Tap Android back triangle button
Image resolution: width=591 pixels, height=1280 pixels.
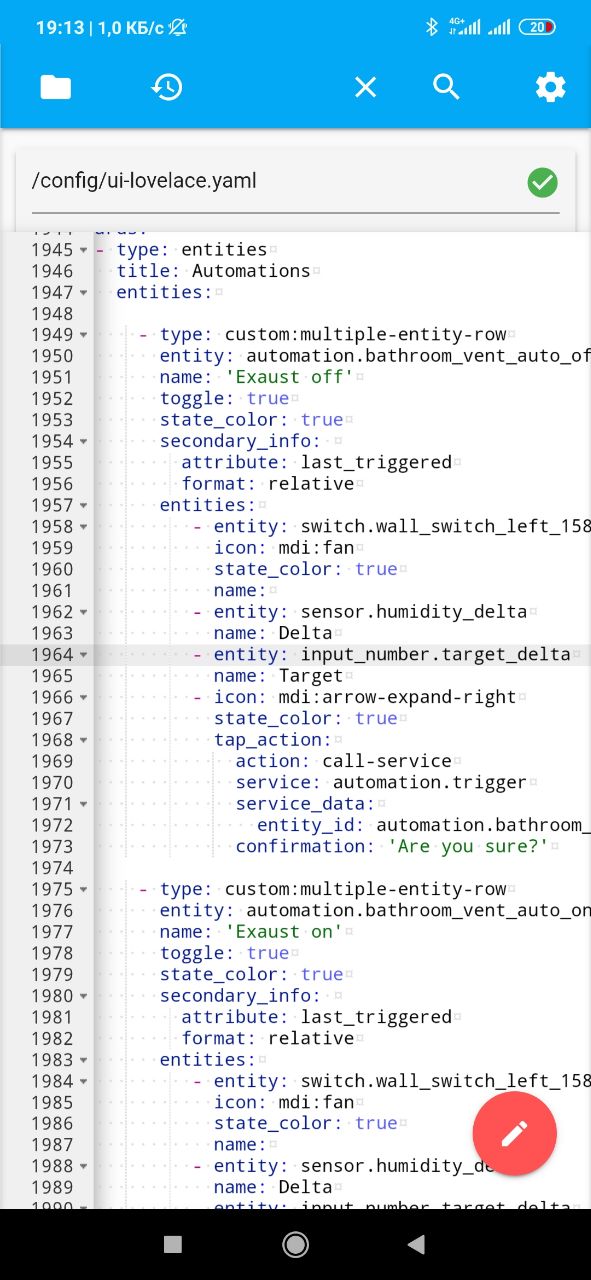click(416, 1244)
